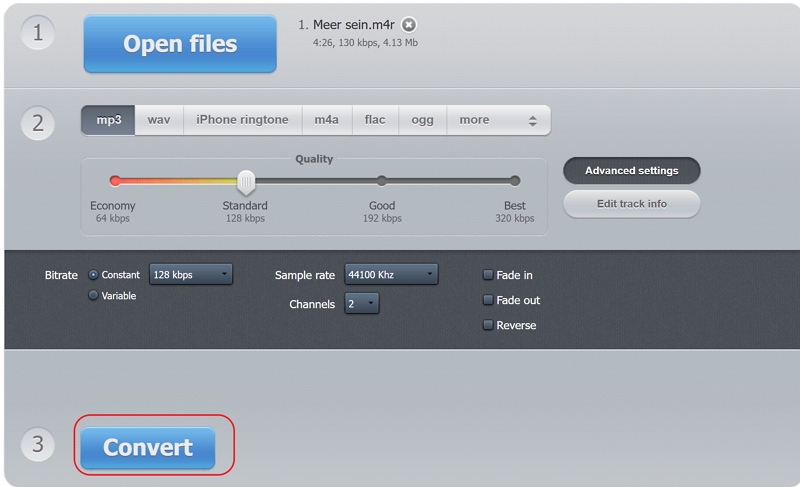Viewport: 800px width, 487px height.
Task: Pick the flac format tab
Action: pyautogui.click(x=375, y=120)
